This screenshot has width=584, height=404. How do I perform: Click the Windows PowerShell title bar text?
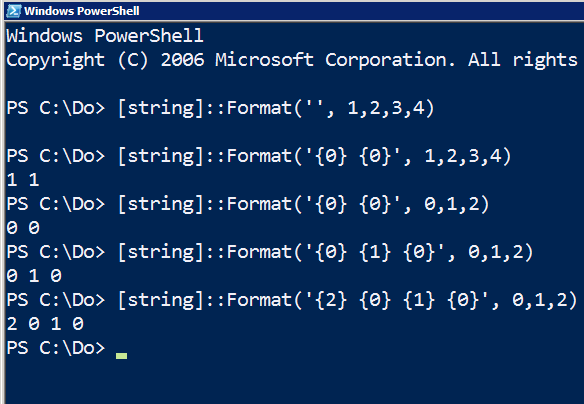pyautogui.click(x=82, y=11)
